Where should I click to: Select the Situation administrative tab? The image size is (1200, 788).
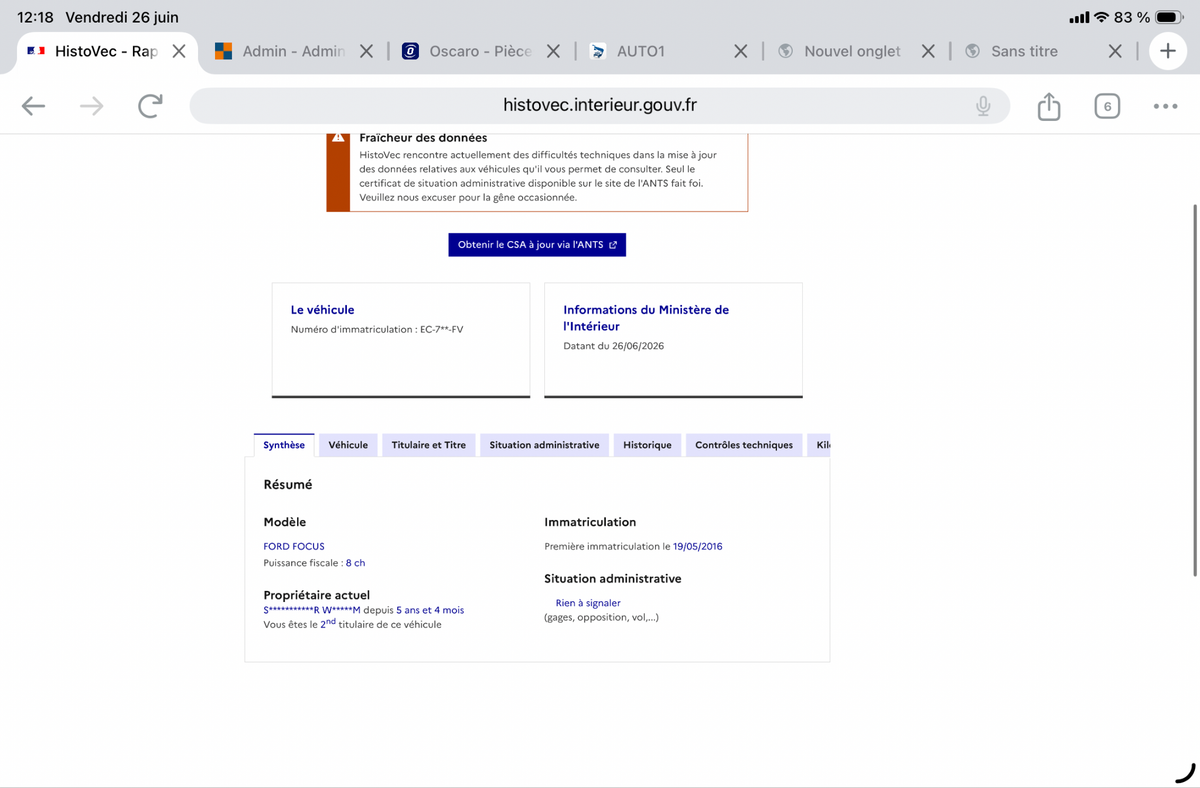(544, 445)
